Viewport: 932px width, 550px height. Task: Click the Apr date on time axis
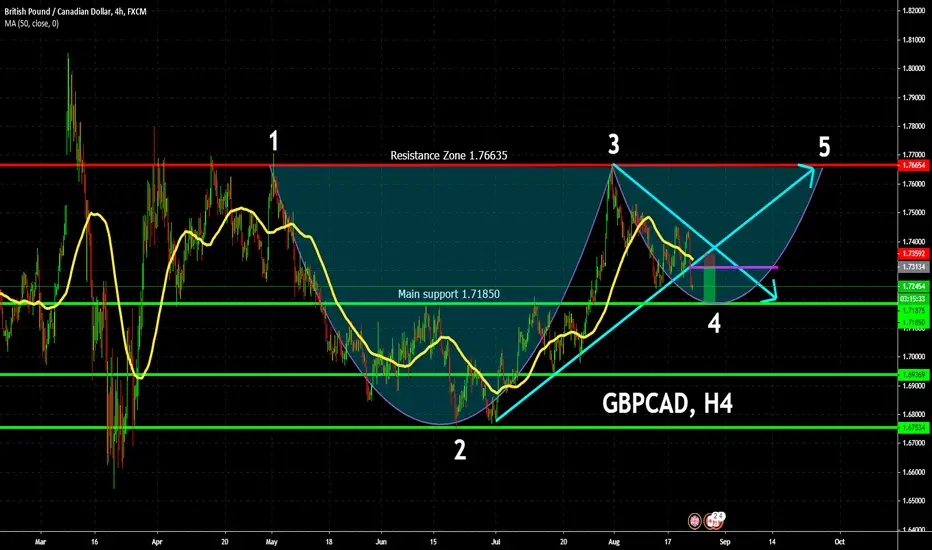click(x=157, y=542)
